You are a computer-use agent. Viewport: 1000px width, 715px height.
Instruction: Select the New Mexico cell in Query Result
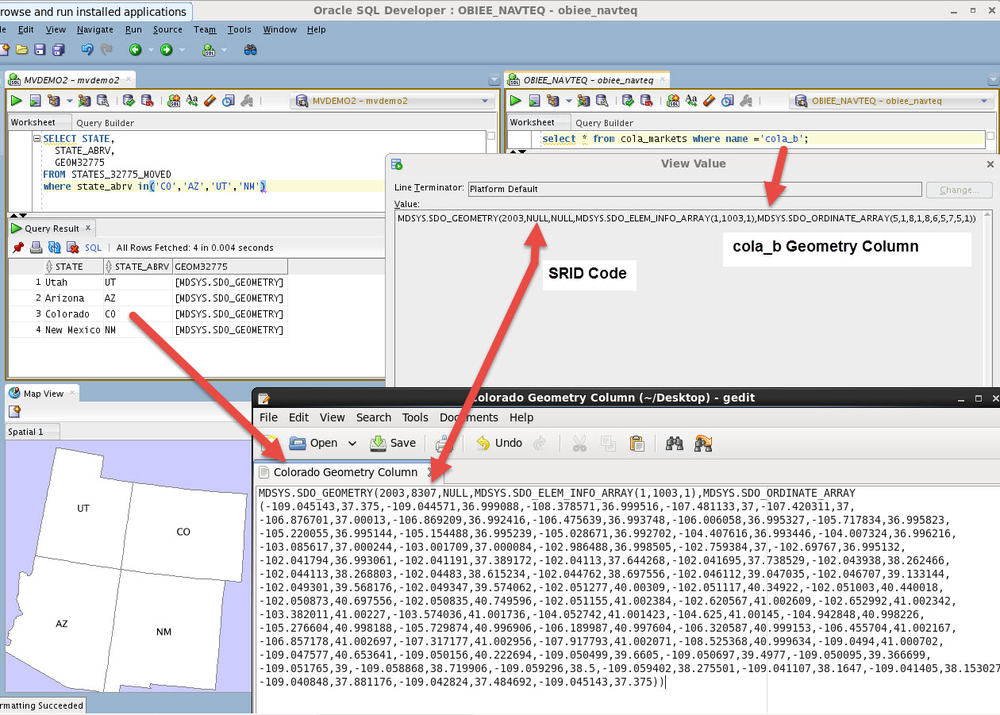pos(73,330)
